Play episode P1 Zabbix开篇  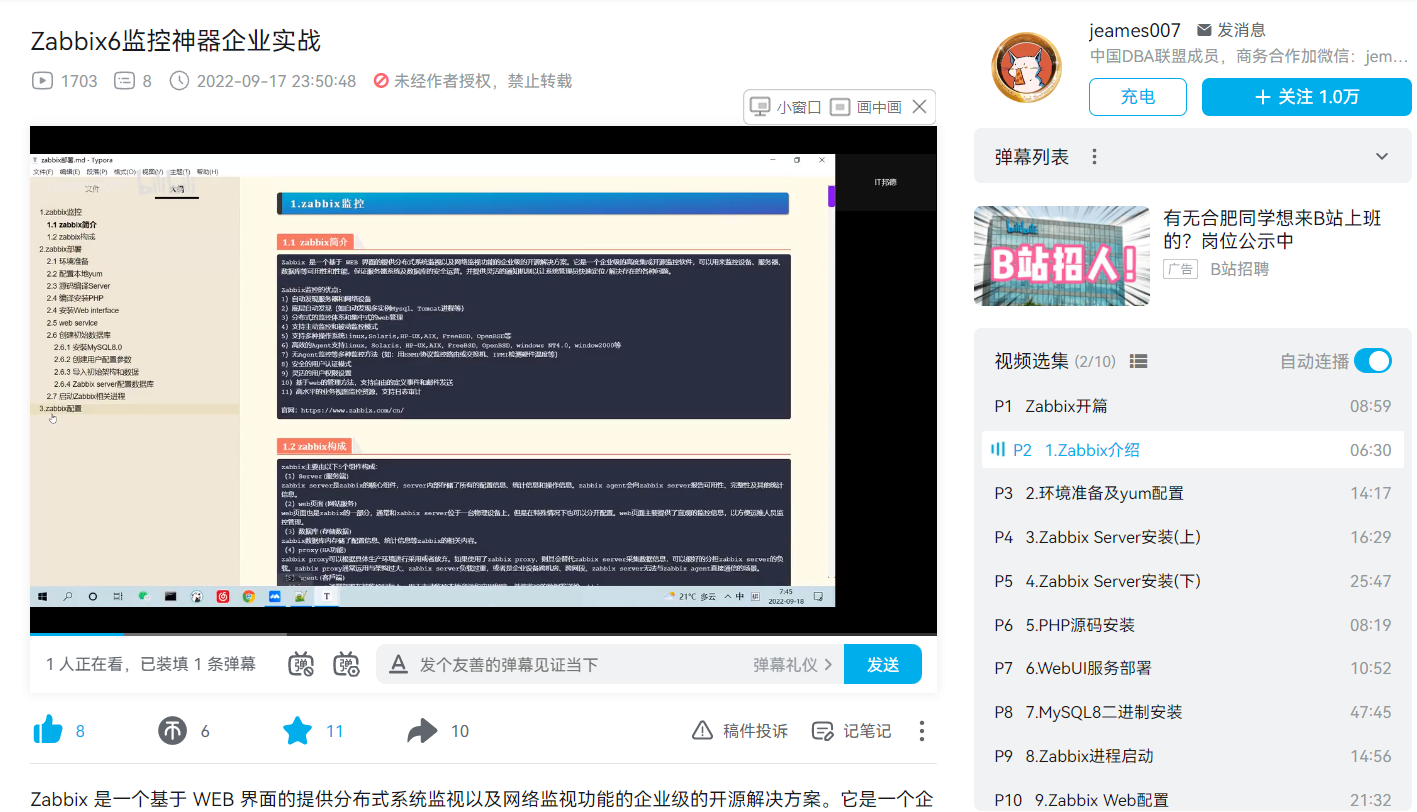pos(1192,406)
